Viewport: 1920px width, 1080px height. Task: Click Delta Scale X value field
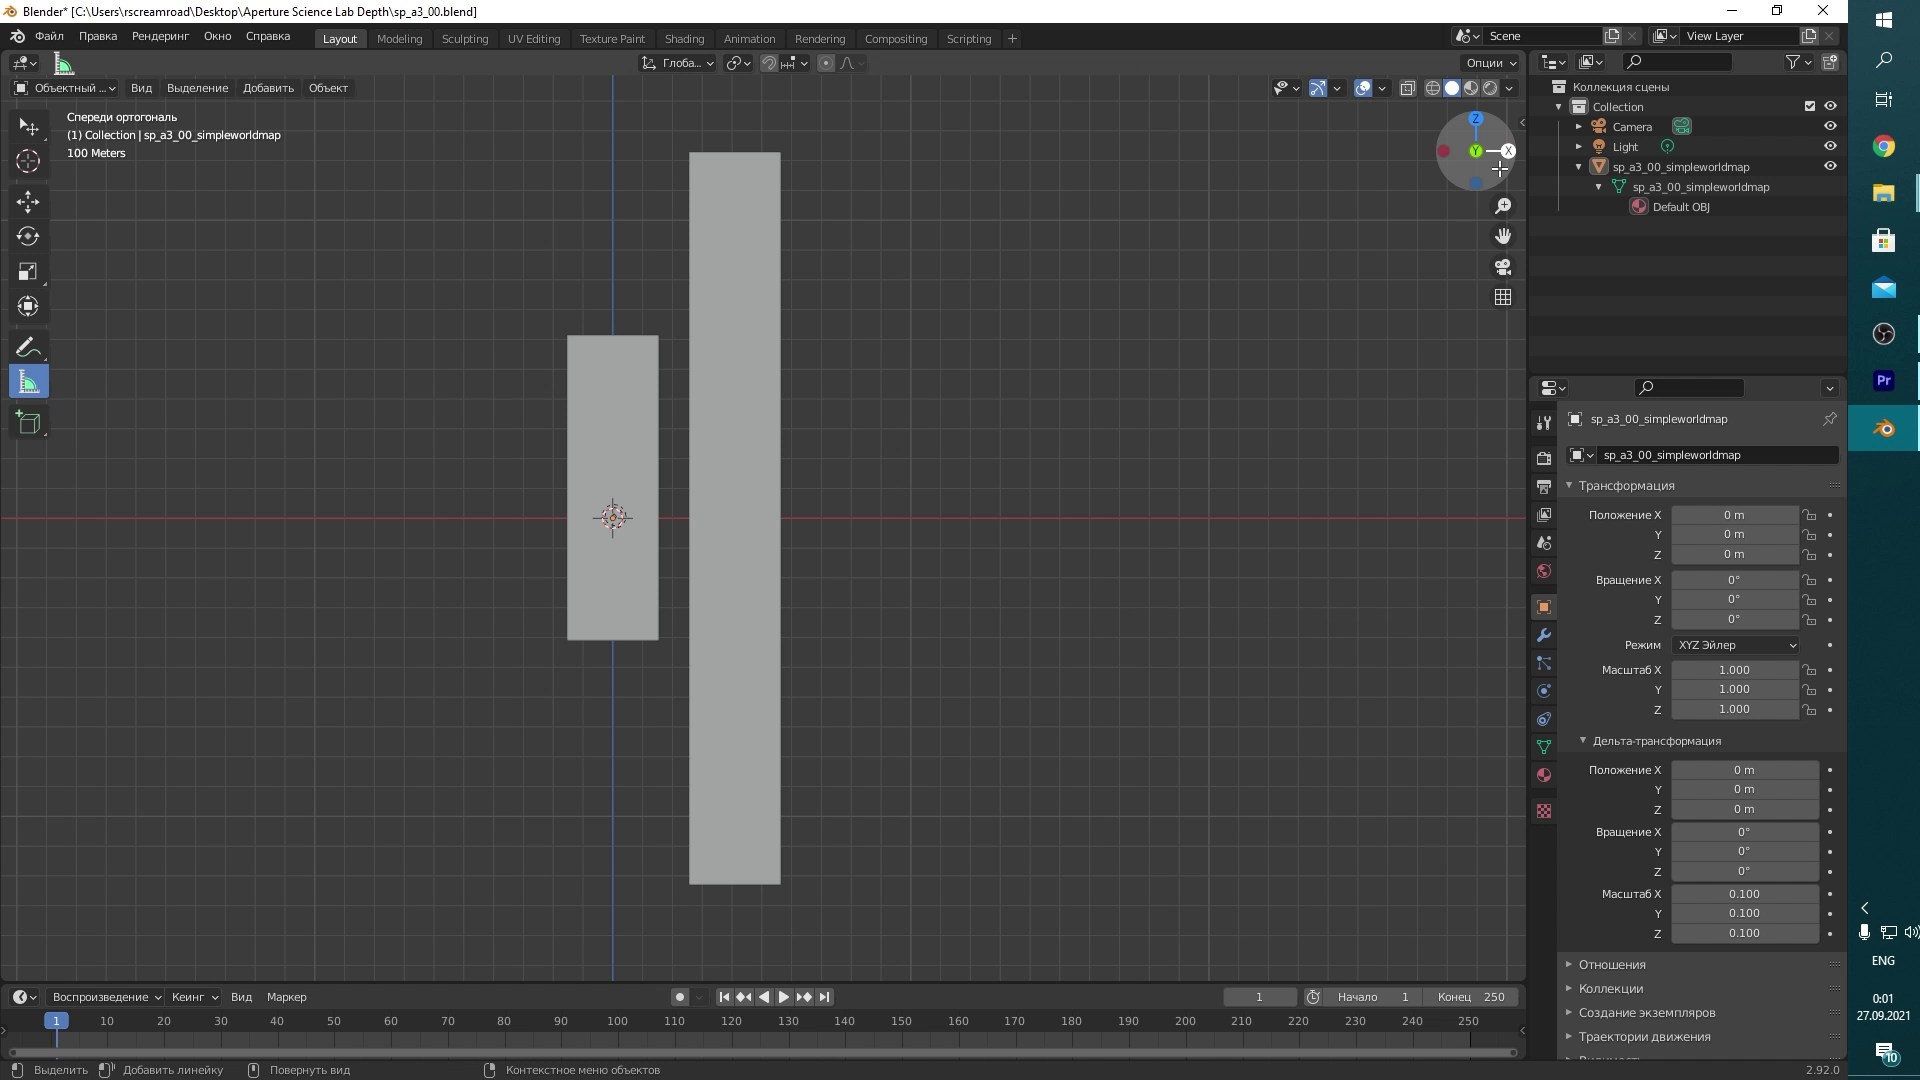click(1744, 894)
